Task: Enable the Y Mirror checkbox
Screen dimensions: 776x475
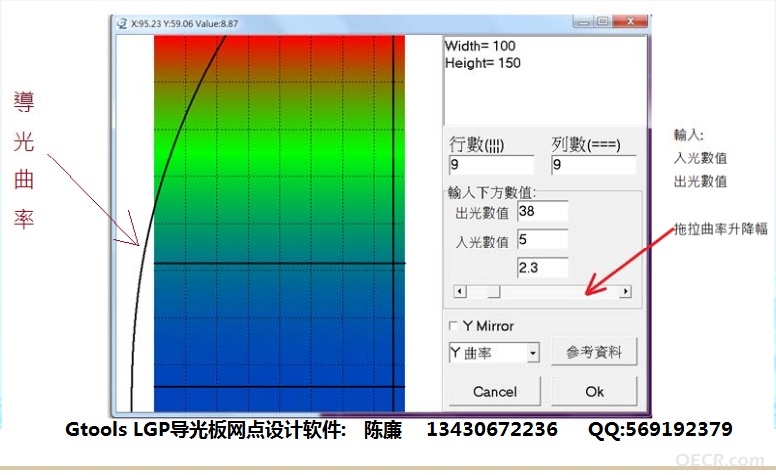Action: point(453,326)
